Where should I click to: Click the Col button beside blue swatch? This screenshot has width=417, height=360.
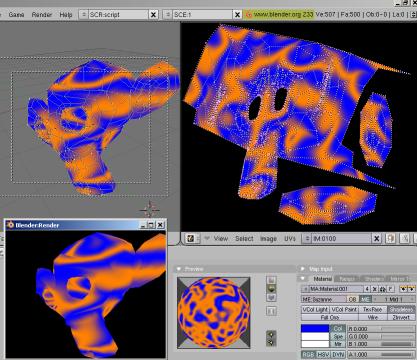[x=338, y=329]
